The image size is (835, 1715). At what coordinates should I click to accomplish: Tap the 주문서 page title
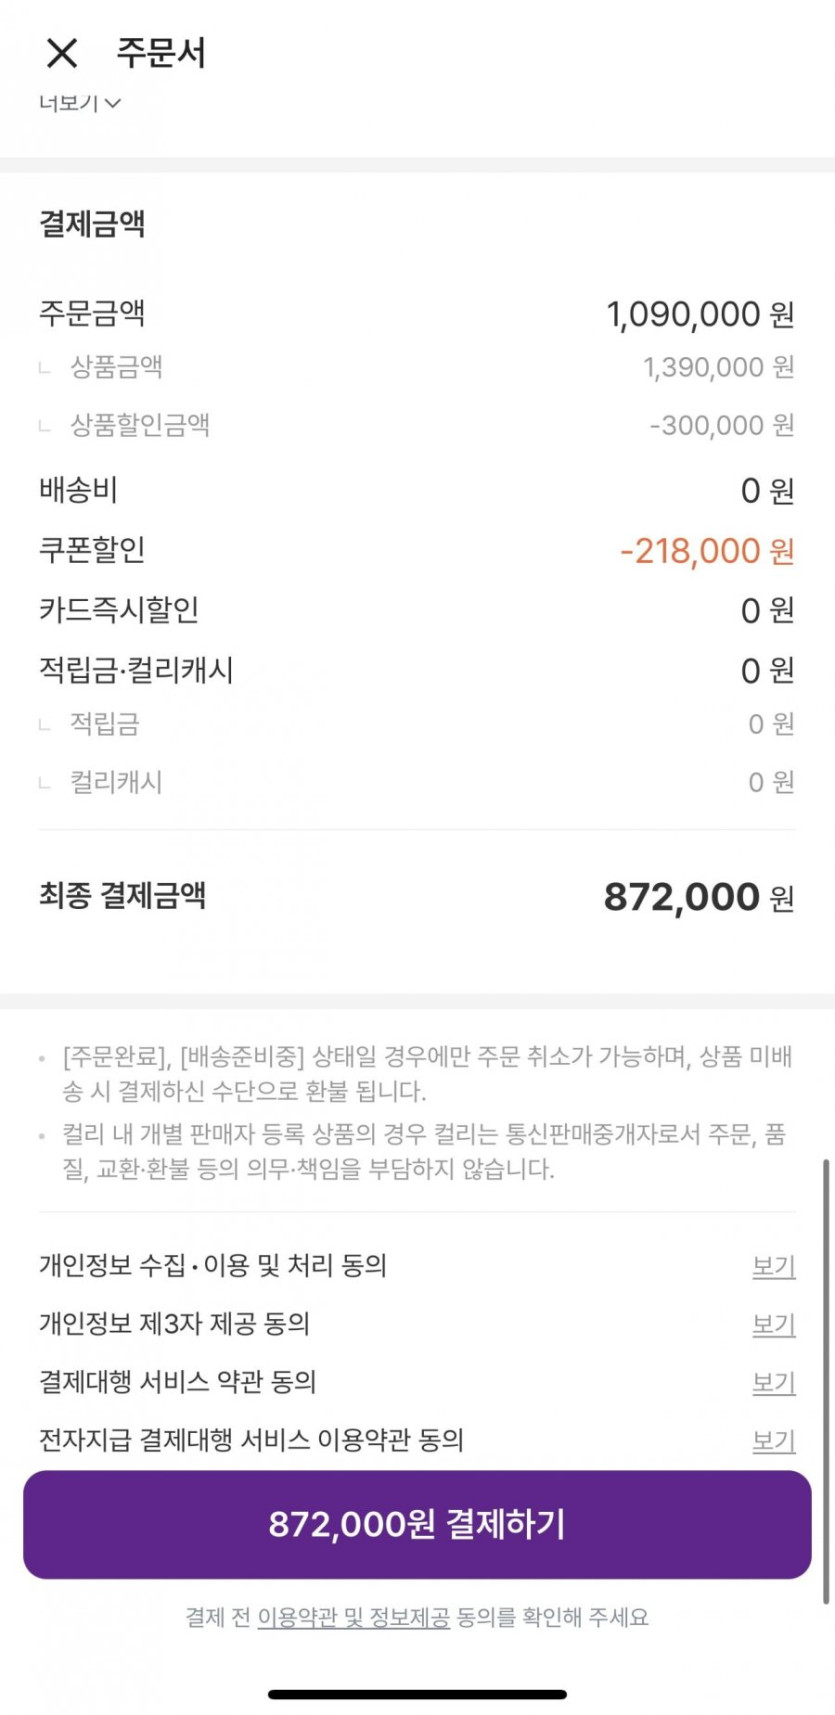point(161,53)
